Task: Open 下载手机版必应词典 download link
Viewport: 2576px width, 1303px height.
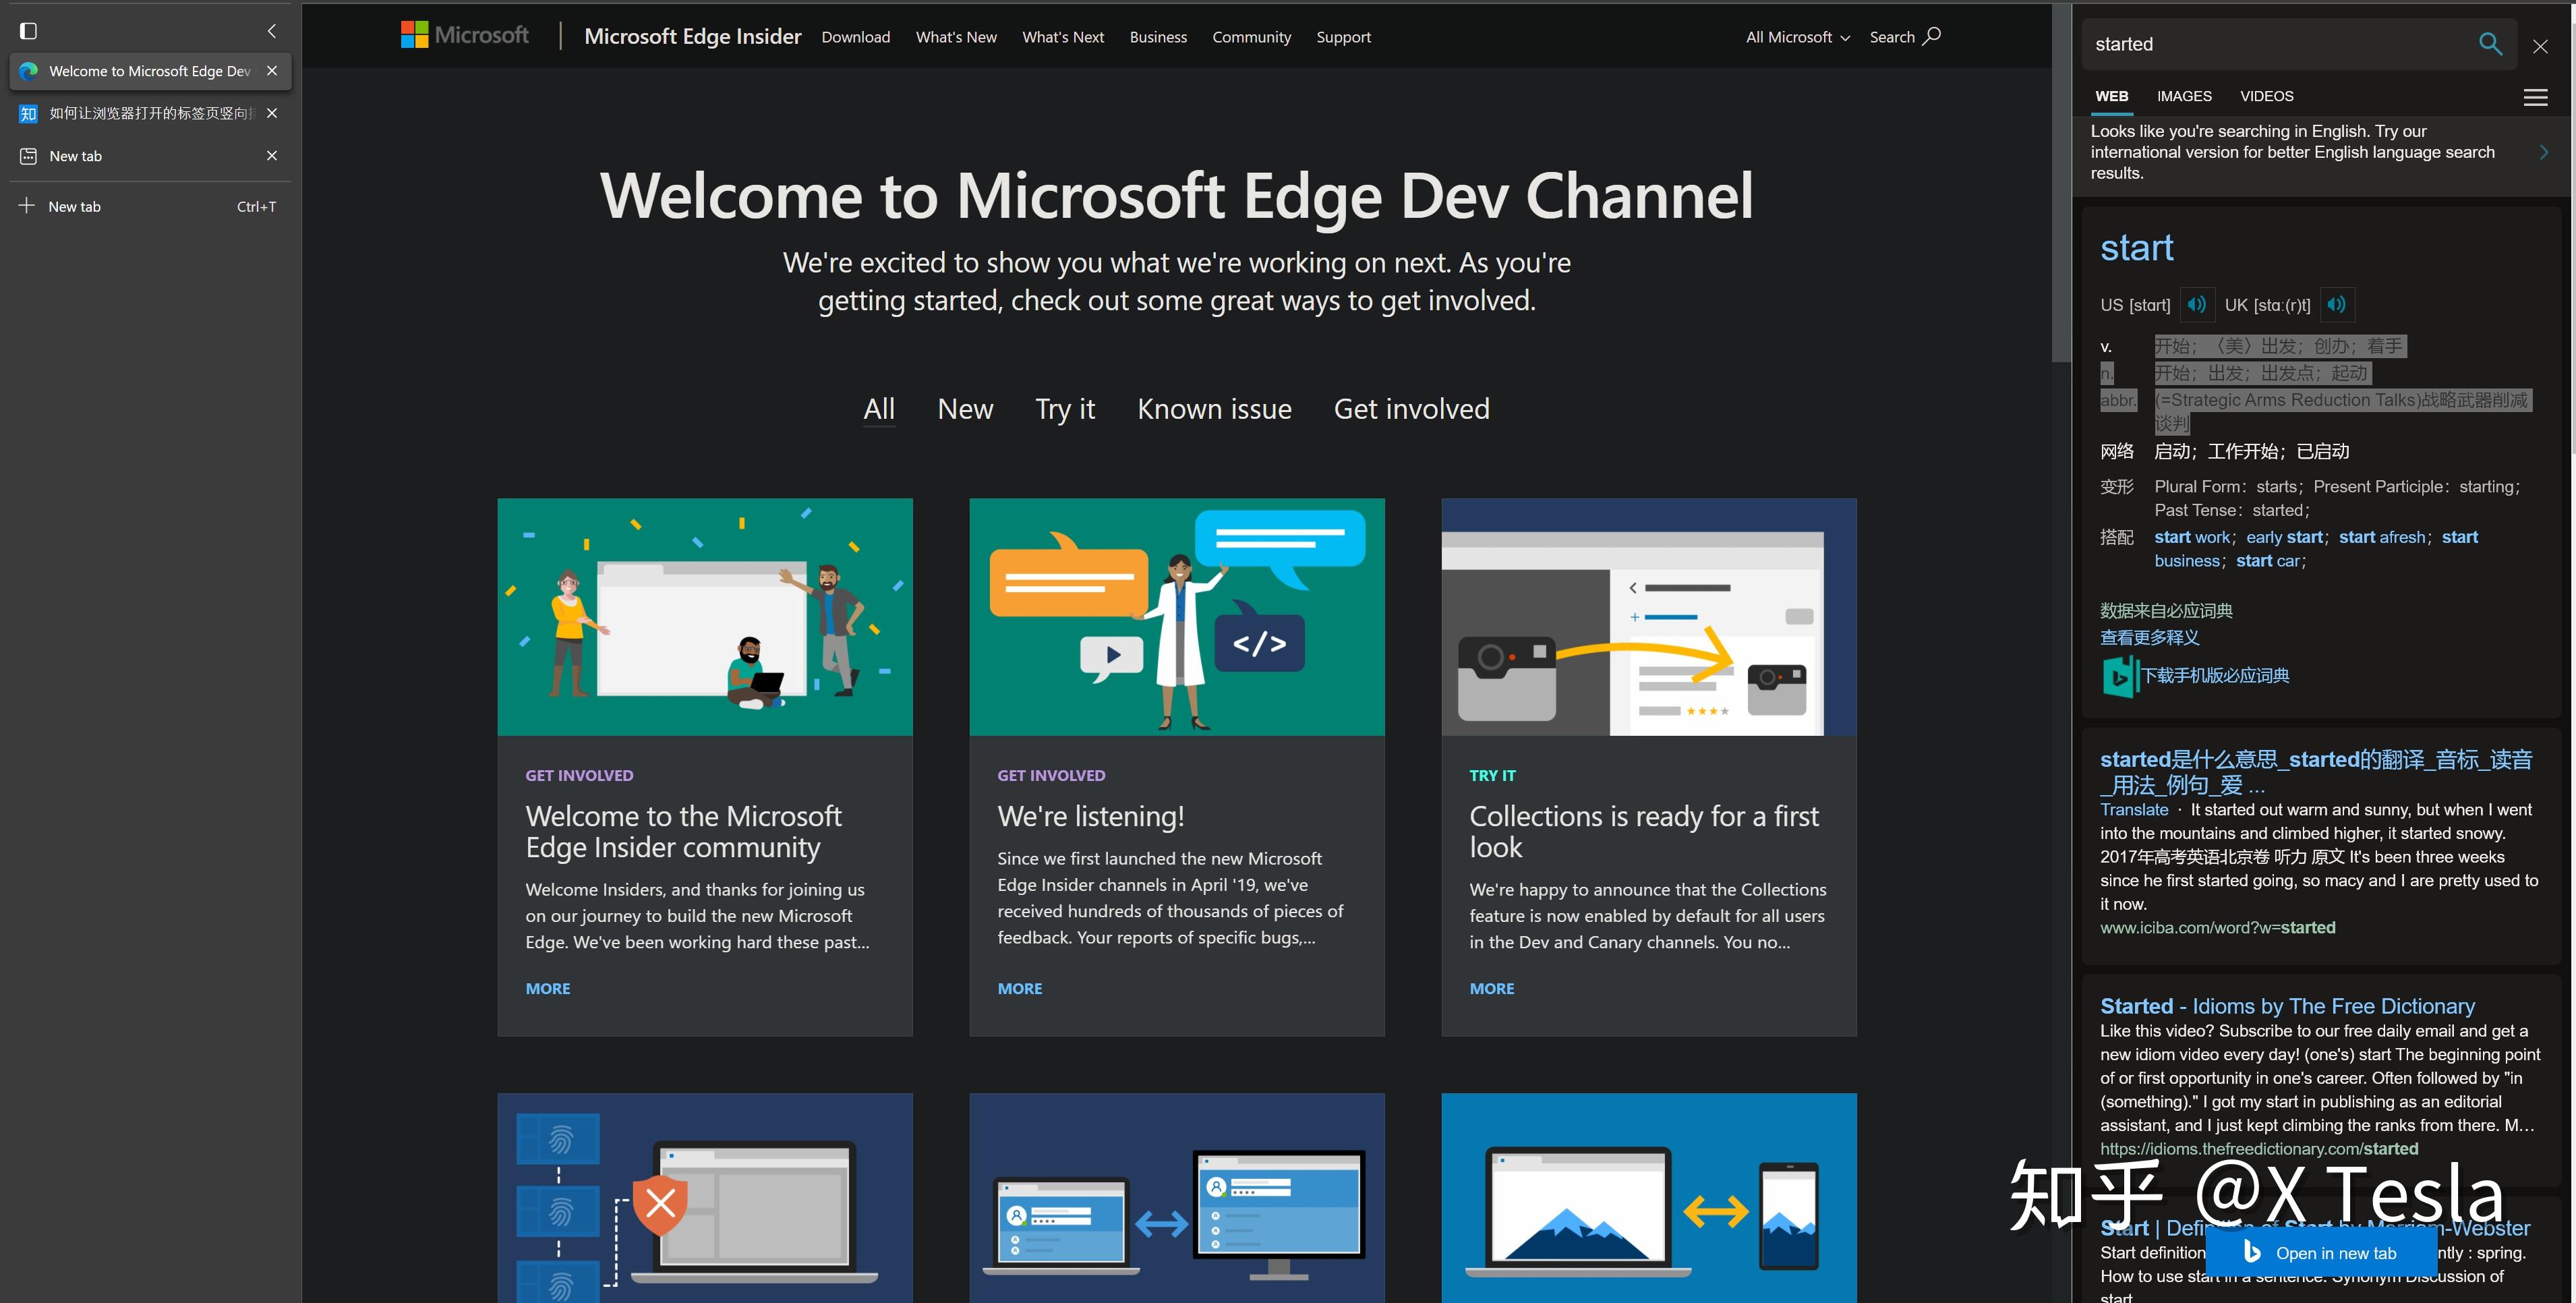Action: 2214,676
